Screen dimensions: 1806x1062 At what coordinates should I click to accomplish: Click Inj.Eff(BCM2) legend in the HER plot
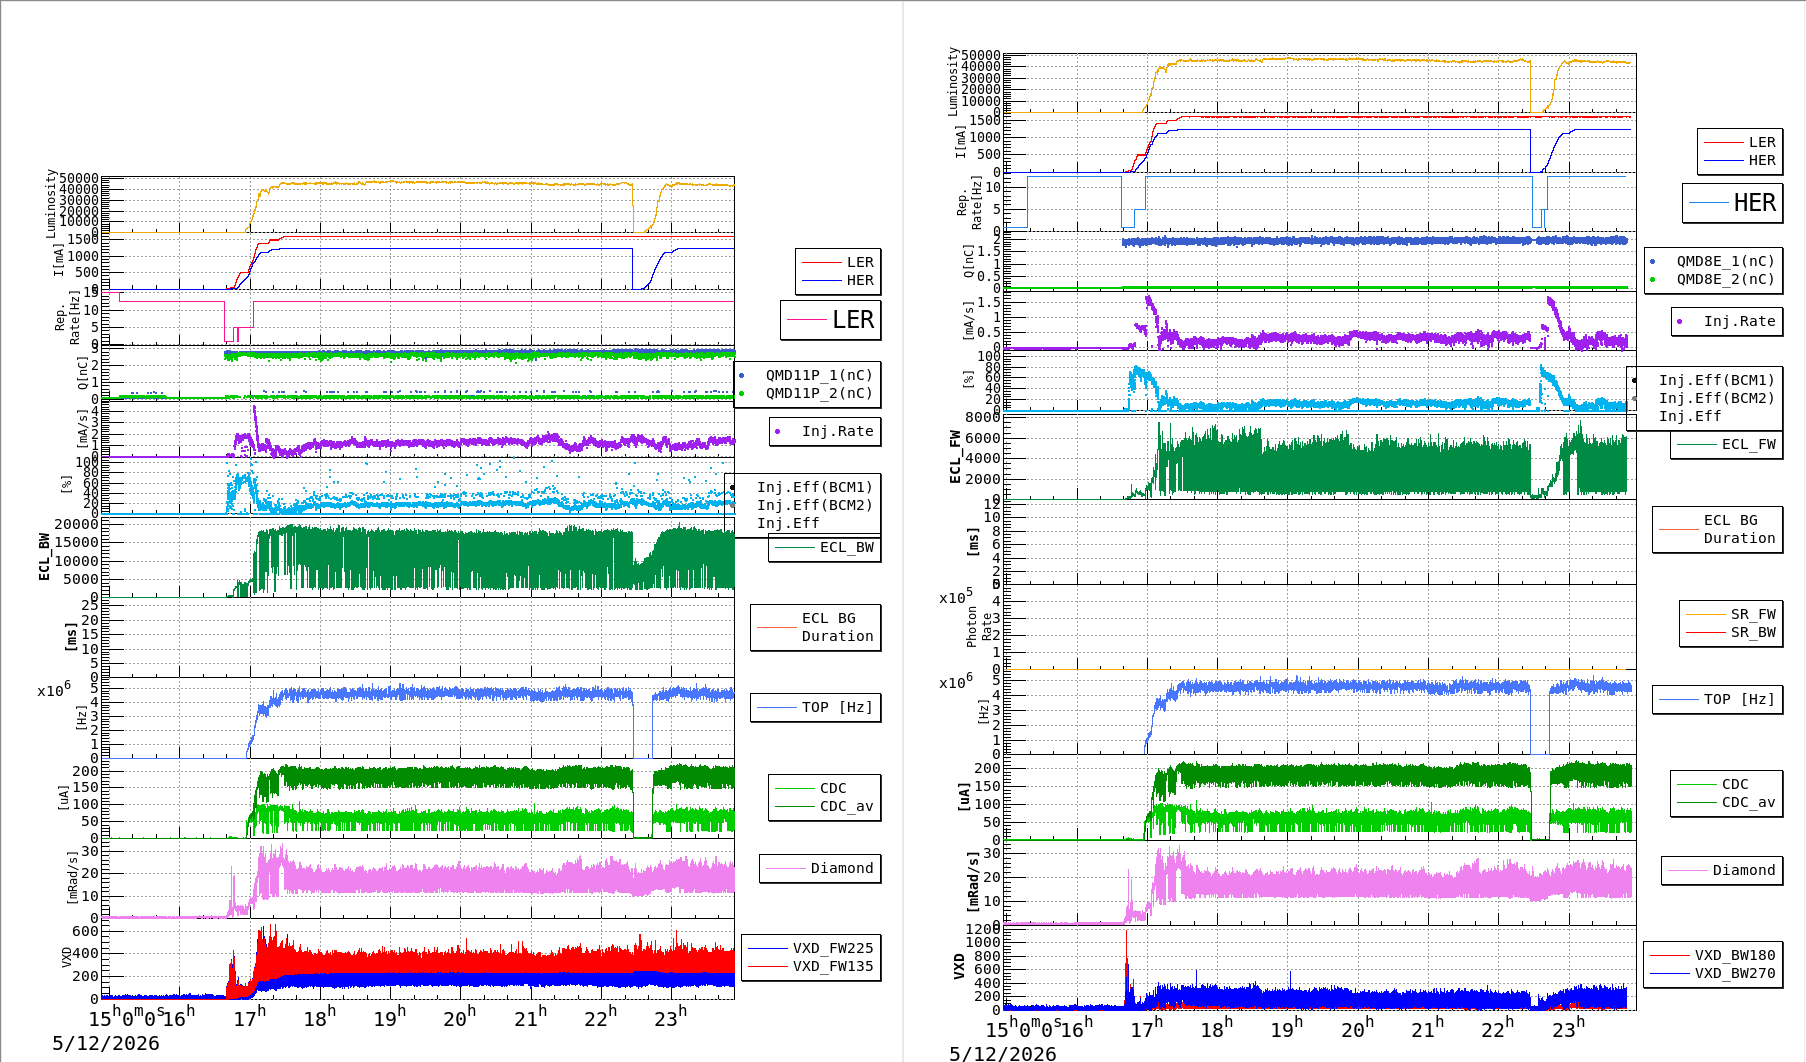pos(1717,398)
